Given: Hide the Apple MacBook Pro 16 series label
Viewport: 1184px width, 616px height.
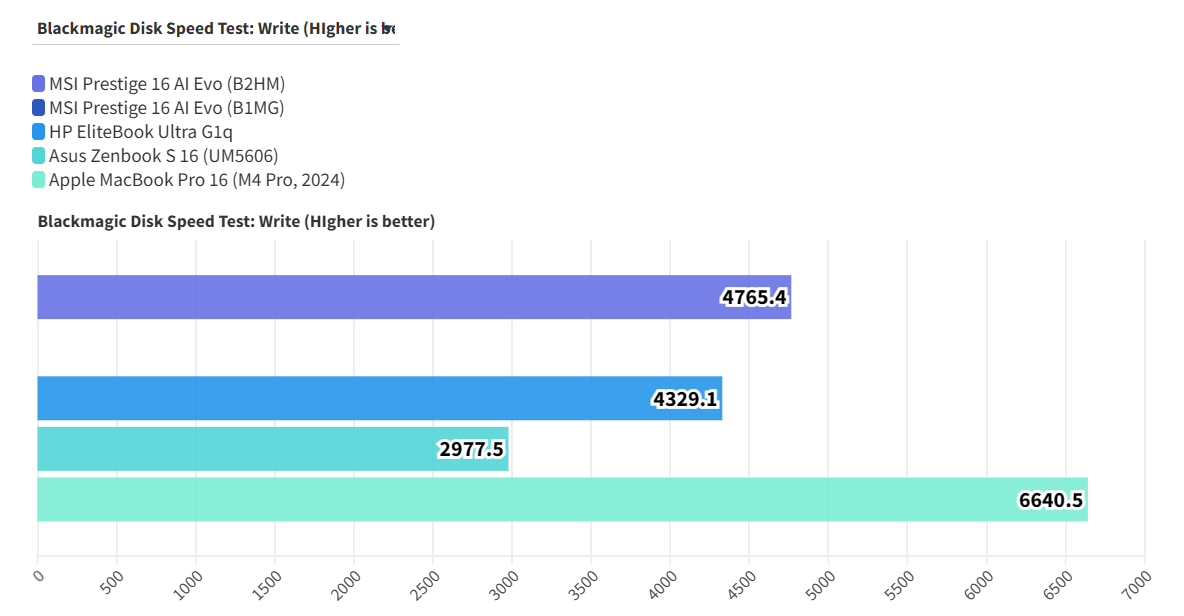Looking at the screenshot, I should pyautogui.click(x=197, y=180).
